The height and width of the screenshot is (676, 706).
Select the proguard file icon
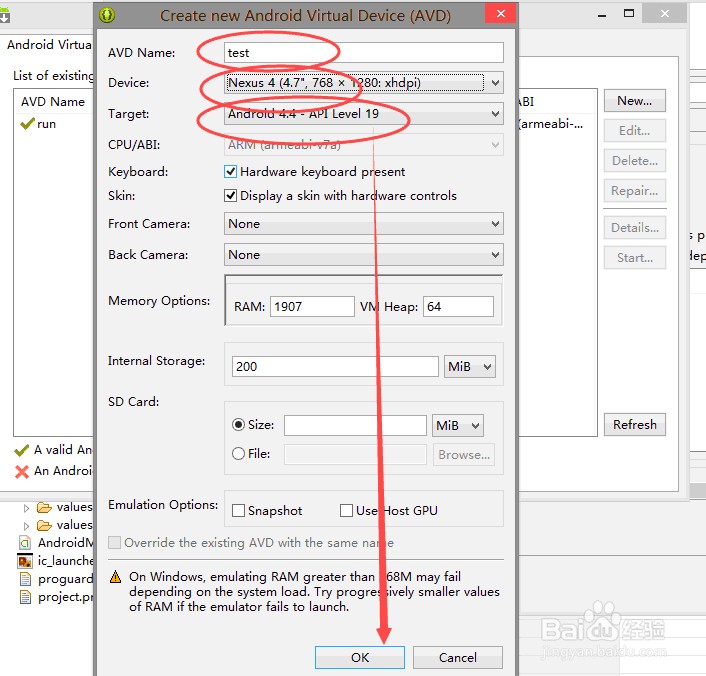(x=26, y=579)
